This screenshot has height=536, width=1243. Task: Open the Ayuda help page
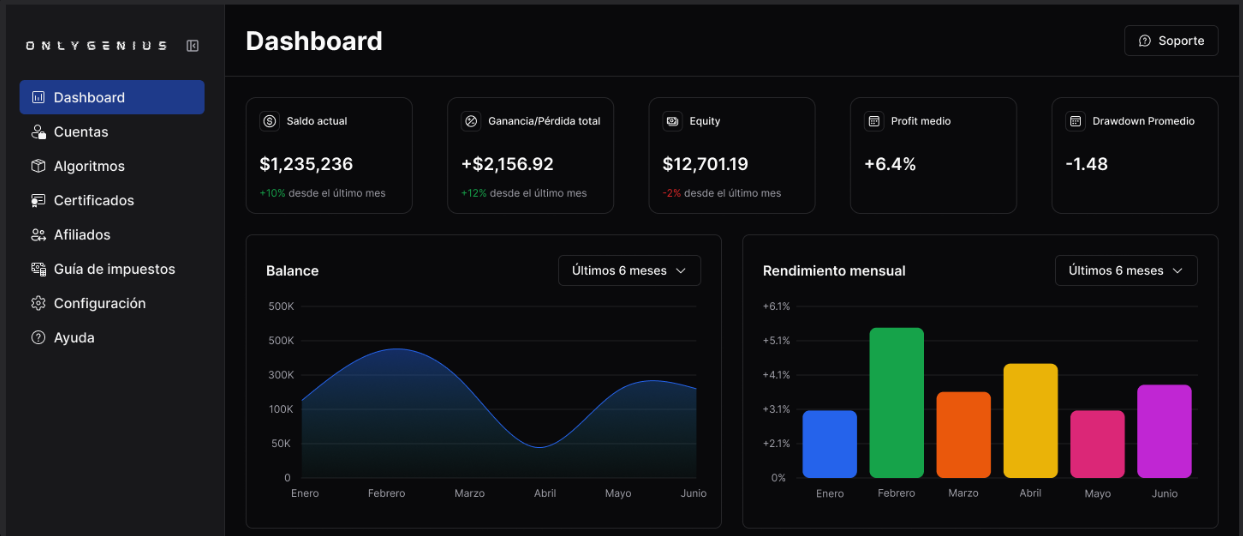tap(112, 338)
